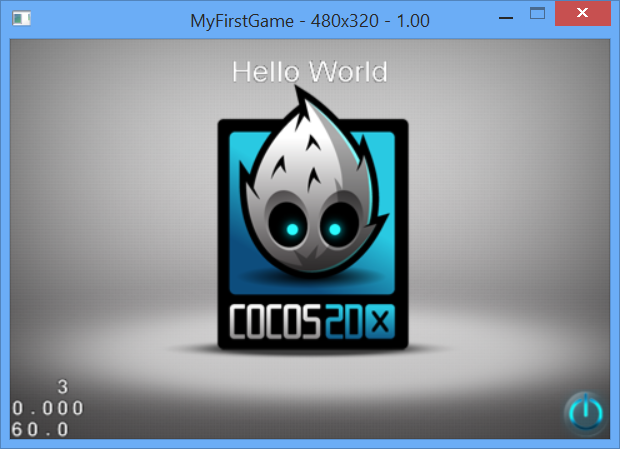Minimize the MyFirstGame window
Screen dimensions: 620x449
point(501,17)
